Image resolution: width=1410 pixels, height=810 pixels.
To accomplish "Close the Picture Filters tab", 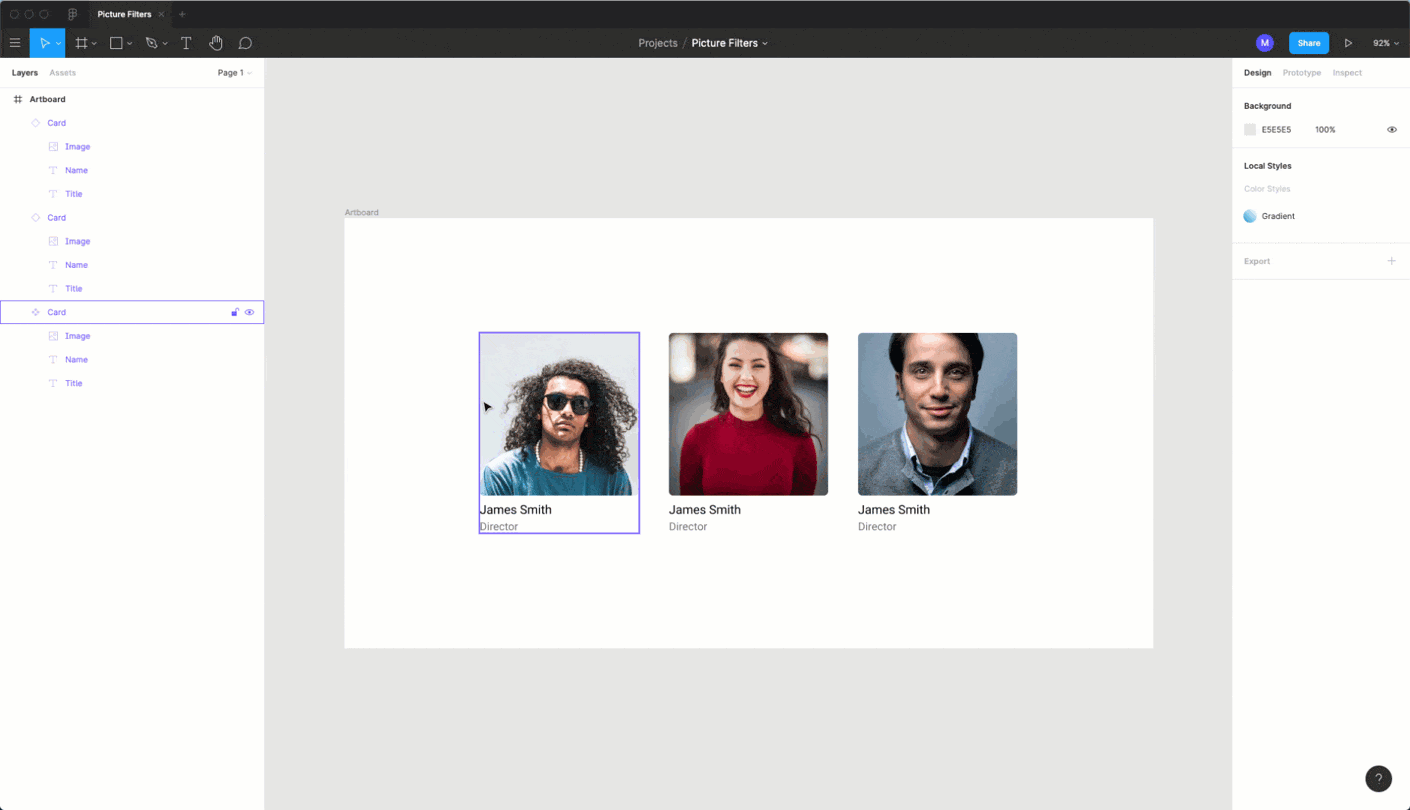I will tap(161, 14).
